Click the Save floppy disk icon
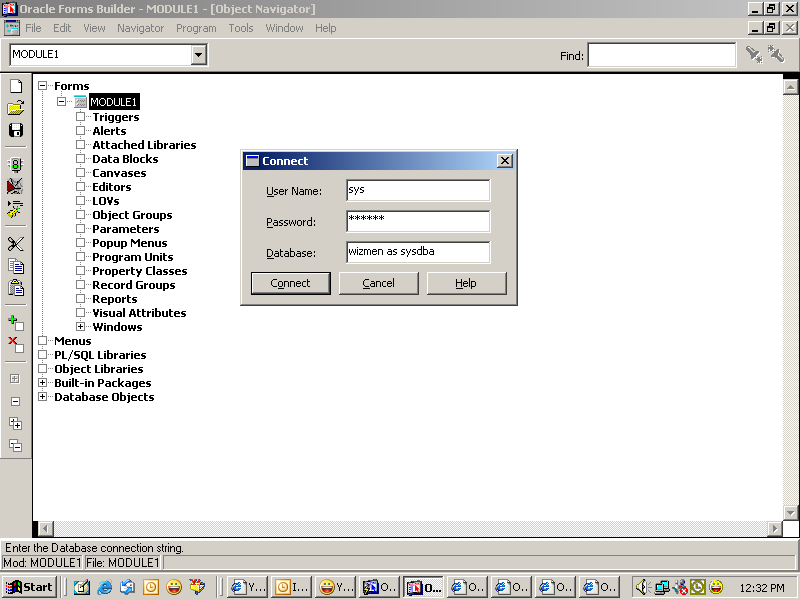Image resolution: width=800 pixels, height=600 pixels. pos(16,130)
